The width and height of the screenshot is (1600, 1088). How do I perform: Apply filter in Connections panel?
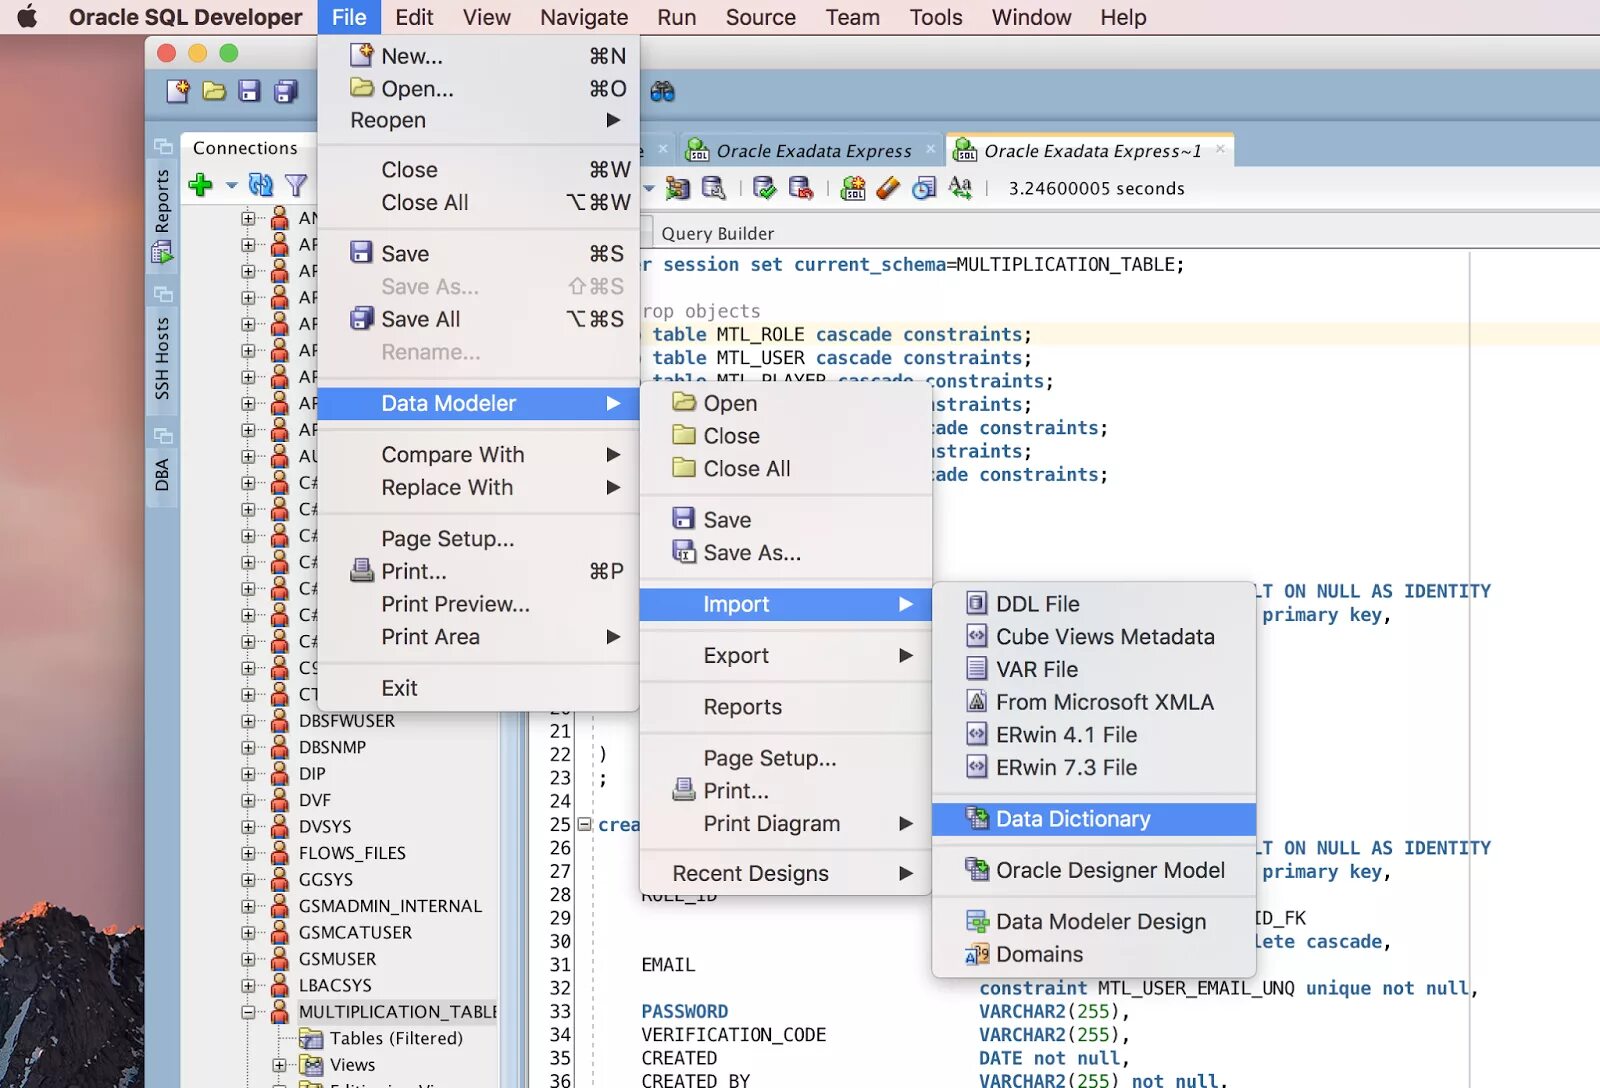[296, 185]
